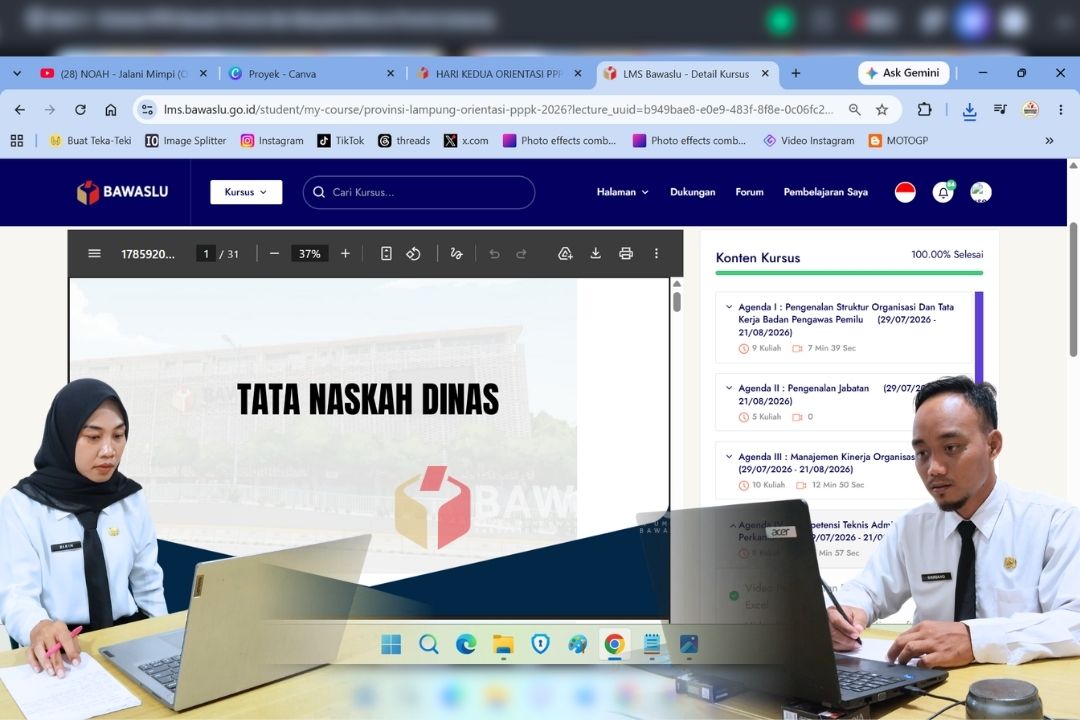
Task: Bookmark this page with the star icon
Action: coord(882,110)
